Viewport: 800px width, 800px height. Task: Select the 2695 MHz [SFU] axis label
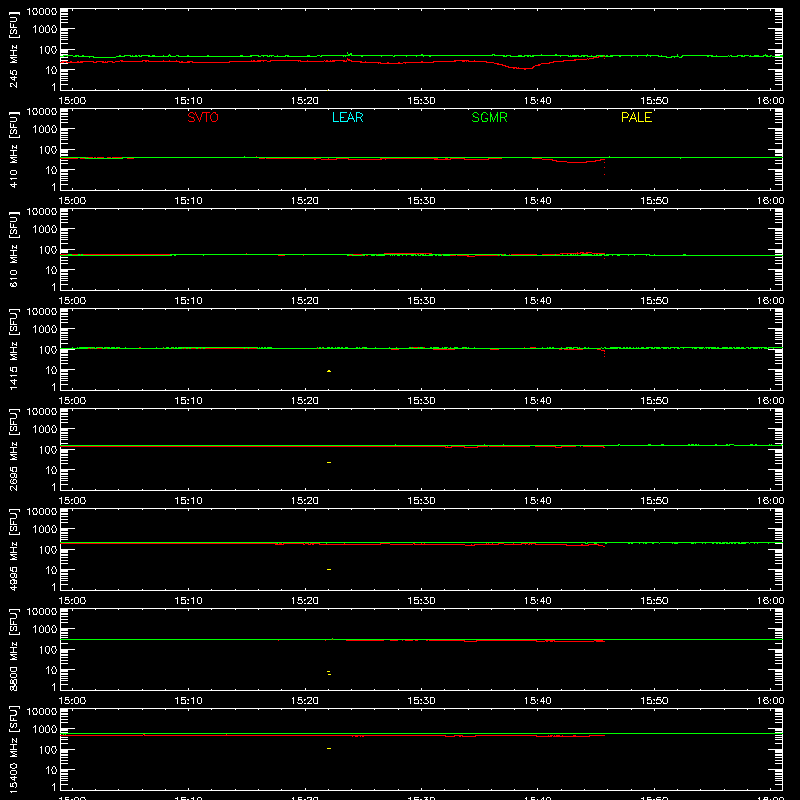pos(13,449)
